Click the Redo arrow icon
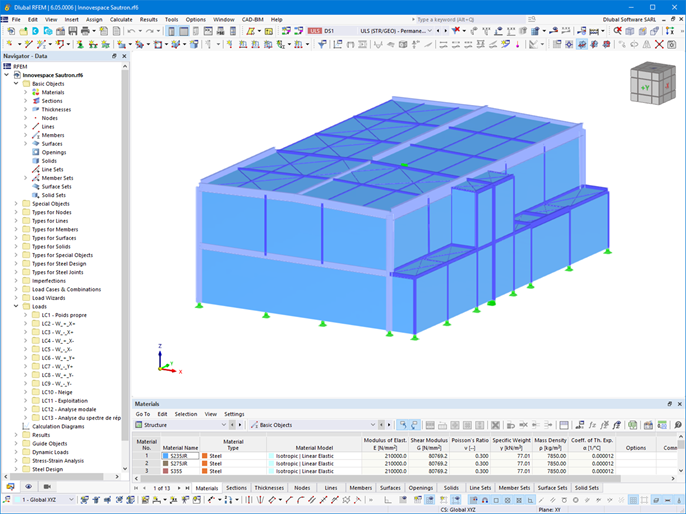 tap(150, 31)
